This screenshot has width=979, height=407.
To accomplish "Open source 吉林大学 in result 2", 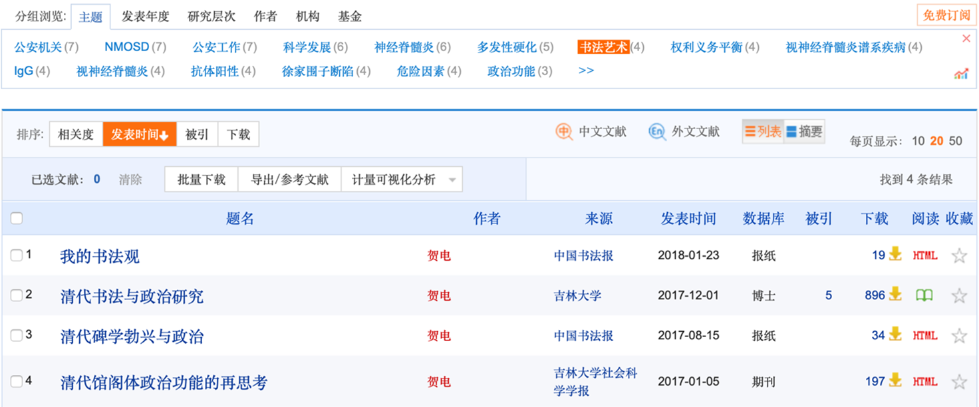I will tap(578, 295).
